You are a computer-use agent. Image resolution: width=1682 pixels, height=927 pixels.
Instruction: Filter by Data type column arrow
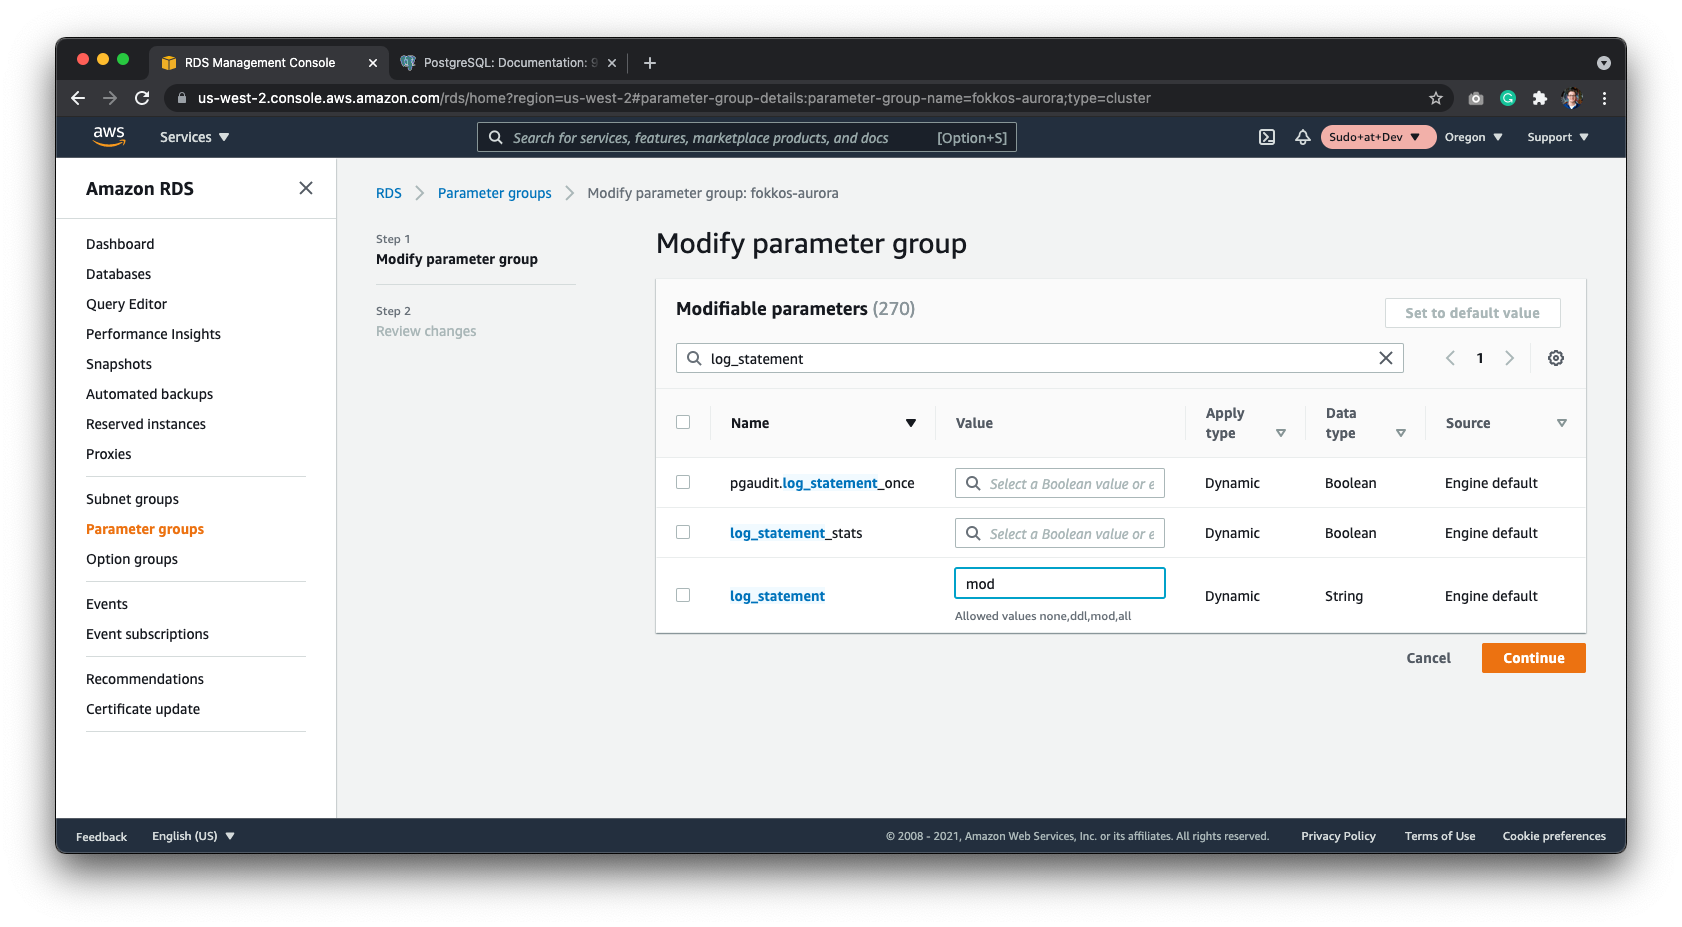click(1401, 433)
